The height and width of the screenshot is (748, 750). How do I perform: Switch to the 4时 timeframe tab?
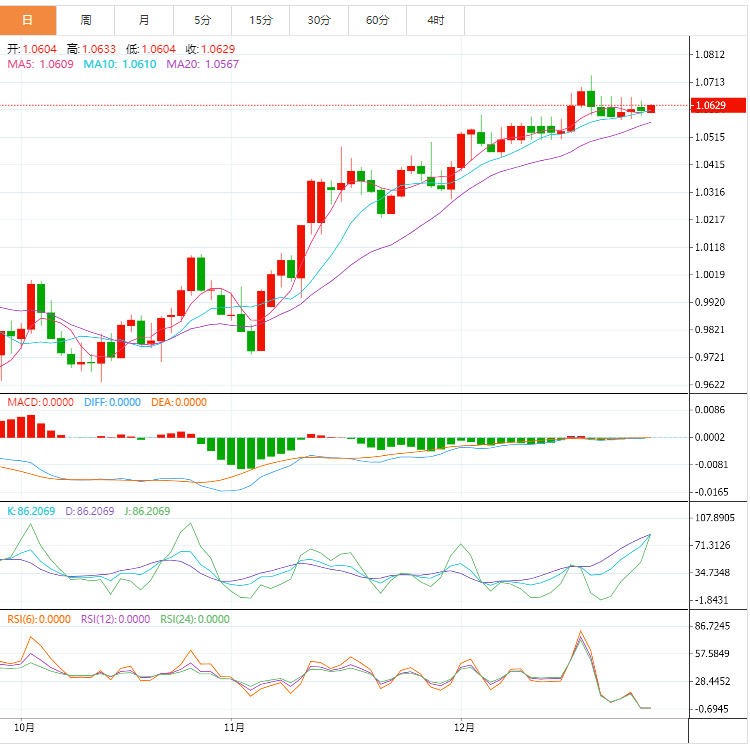[x=436, y=20]
